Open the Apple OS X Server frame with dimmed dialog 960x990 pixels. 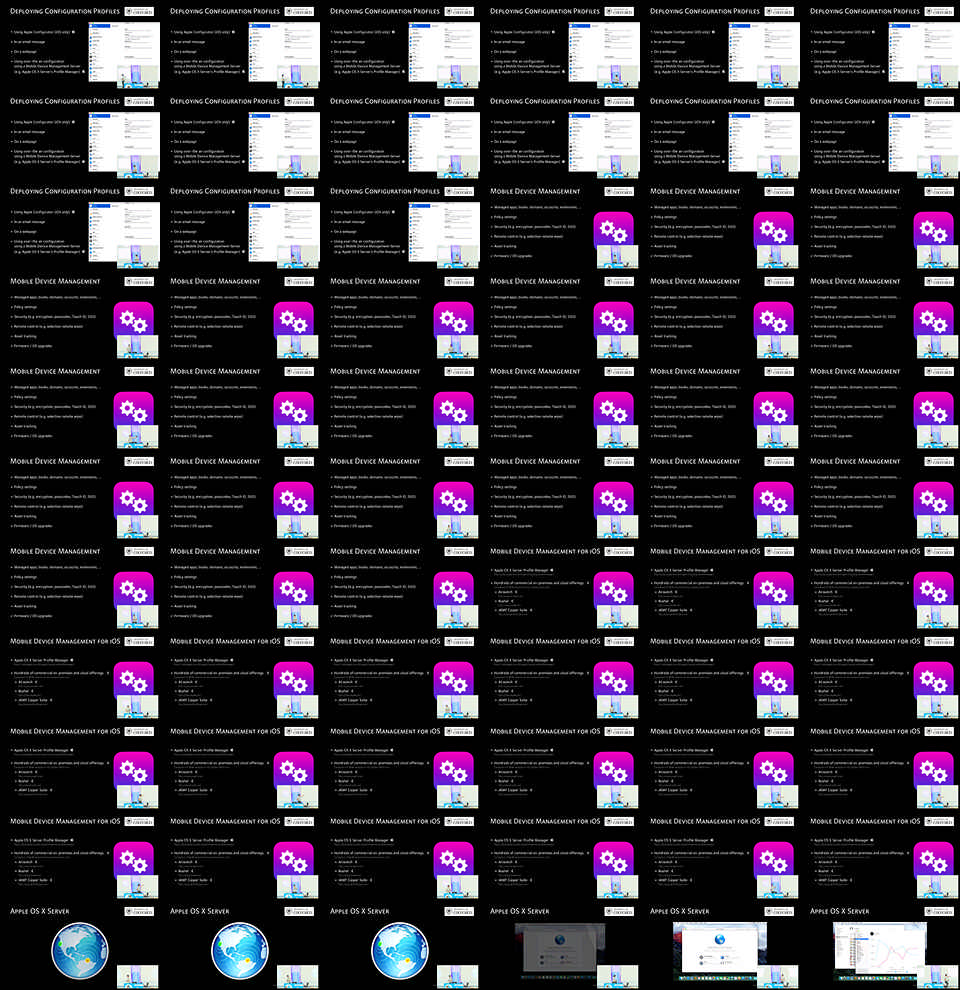pos(560,945)
